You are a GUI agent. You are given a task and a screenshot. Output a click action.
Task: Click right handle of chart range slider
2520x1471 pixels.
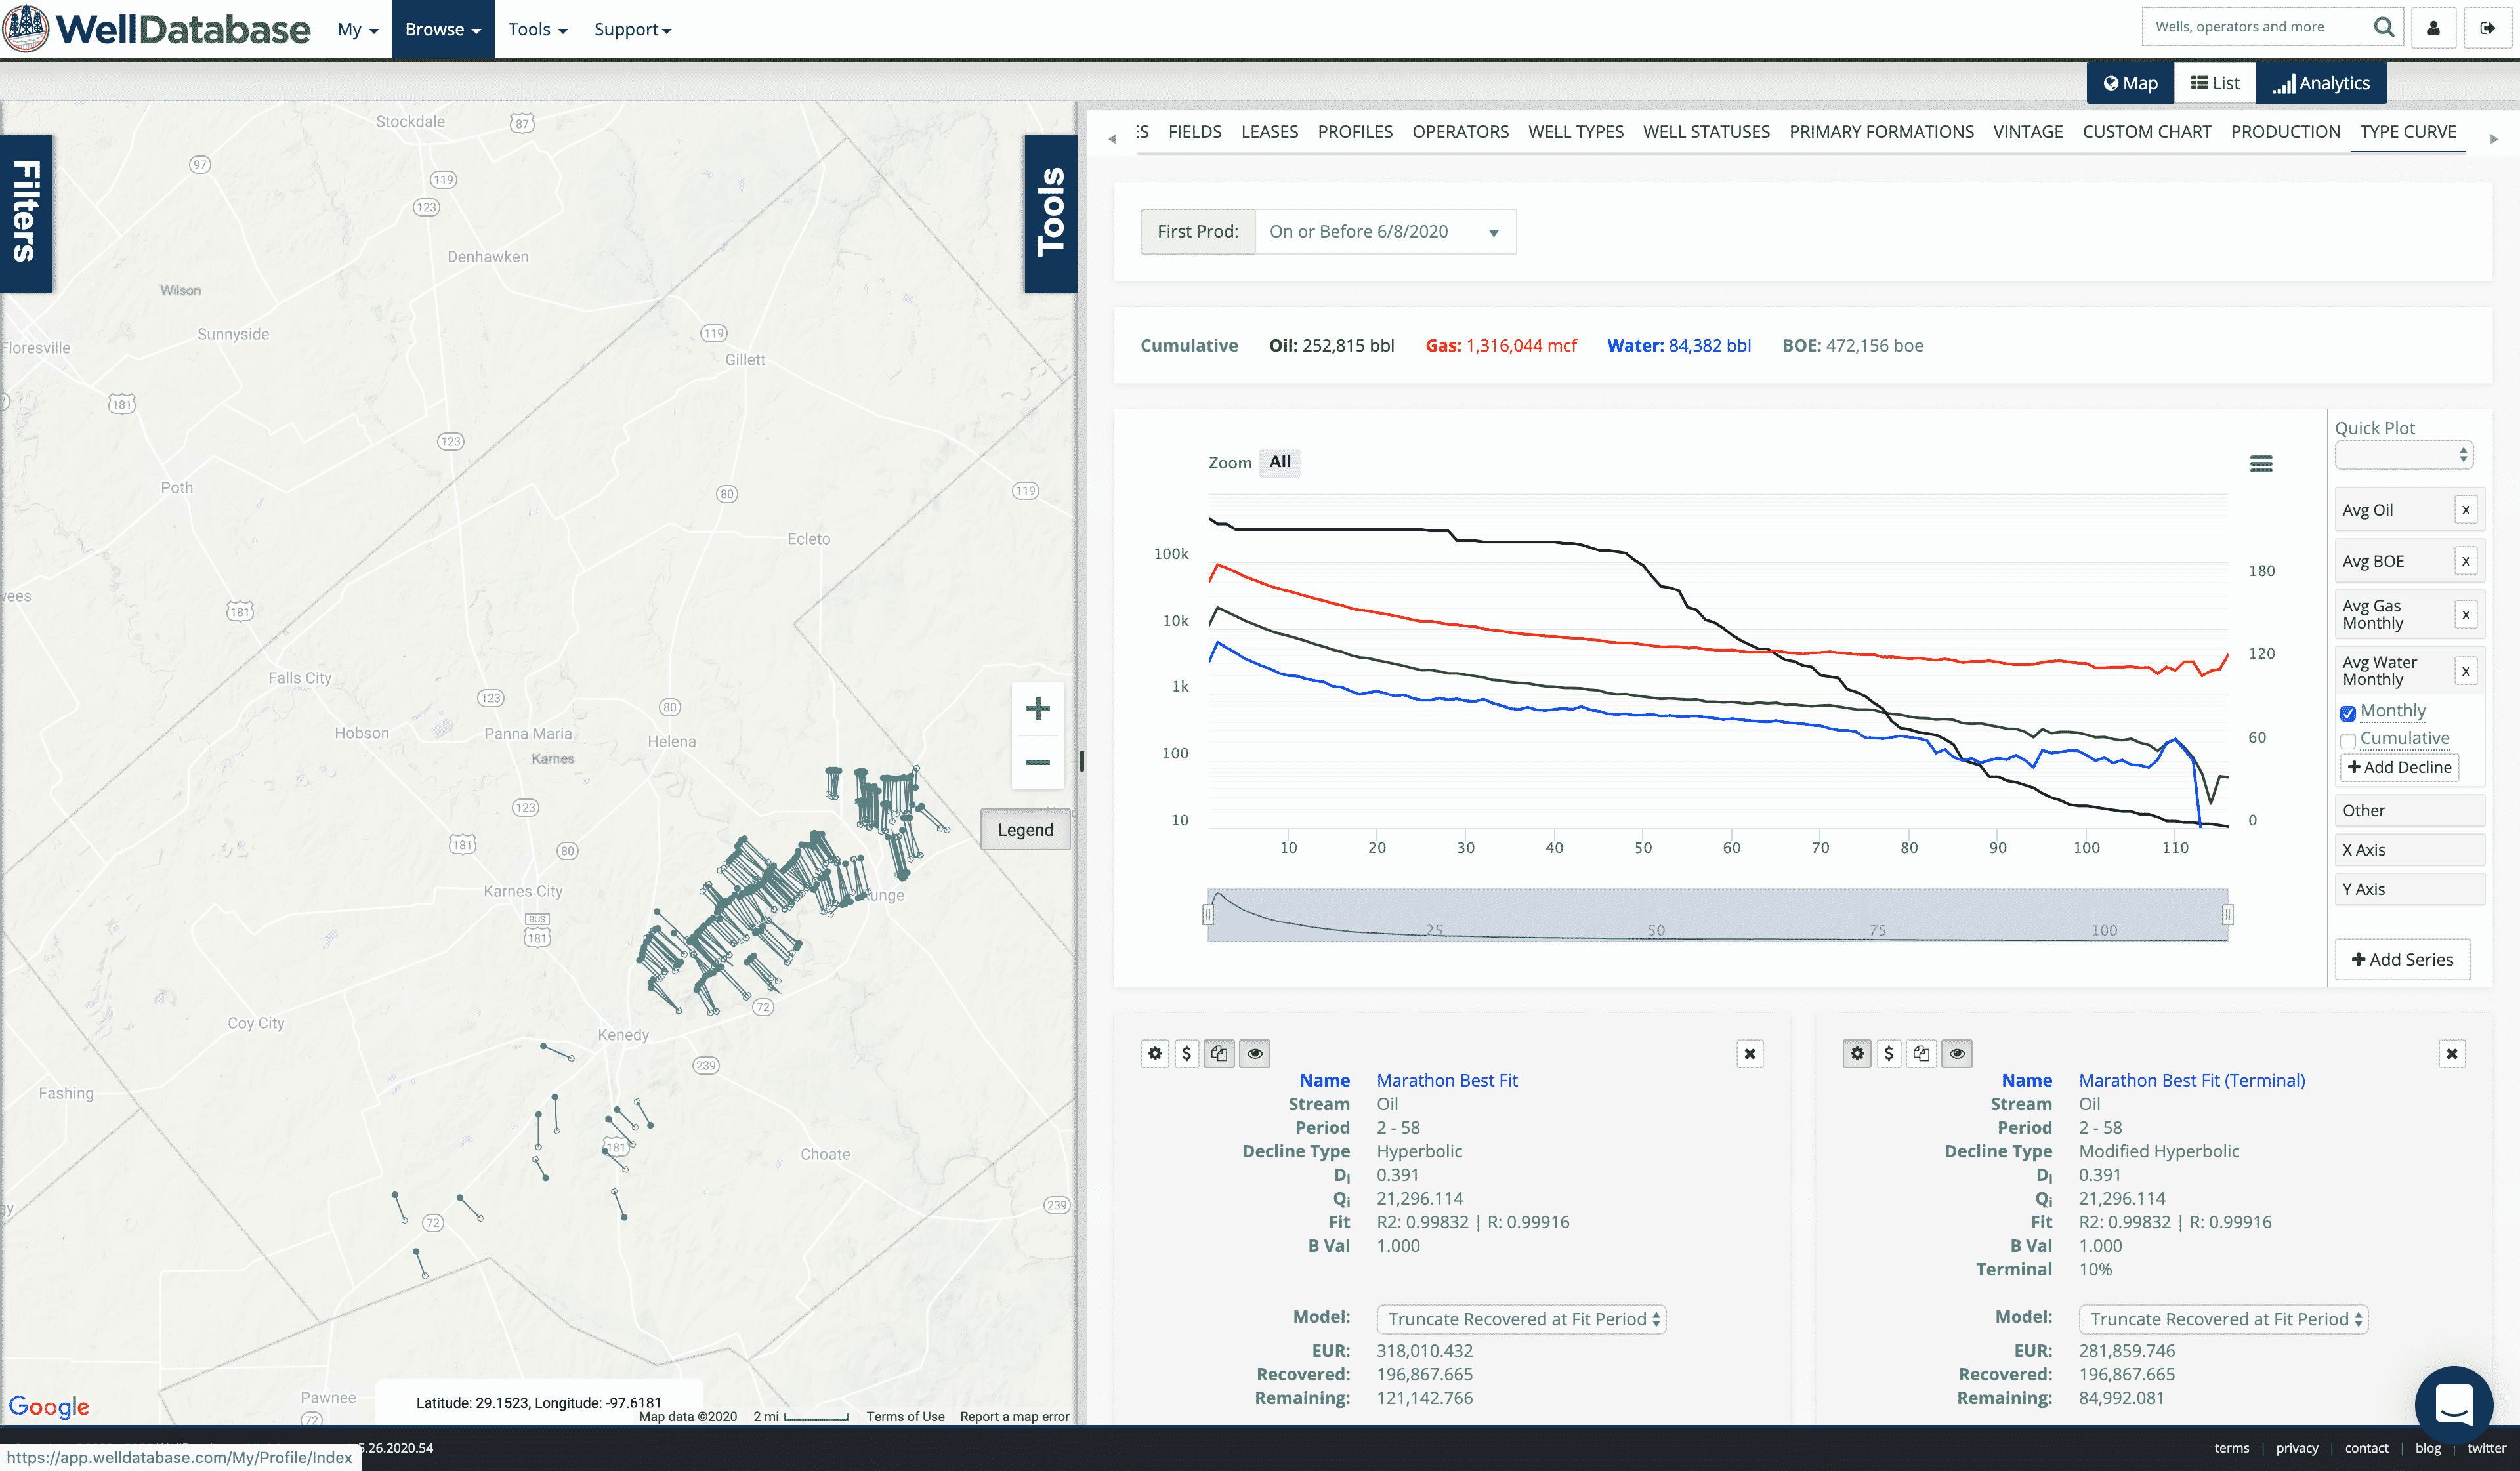[x=2227, y=914]
